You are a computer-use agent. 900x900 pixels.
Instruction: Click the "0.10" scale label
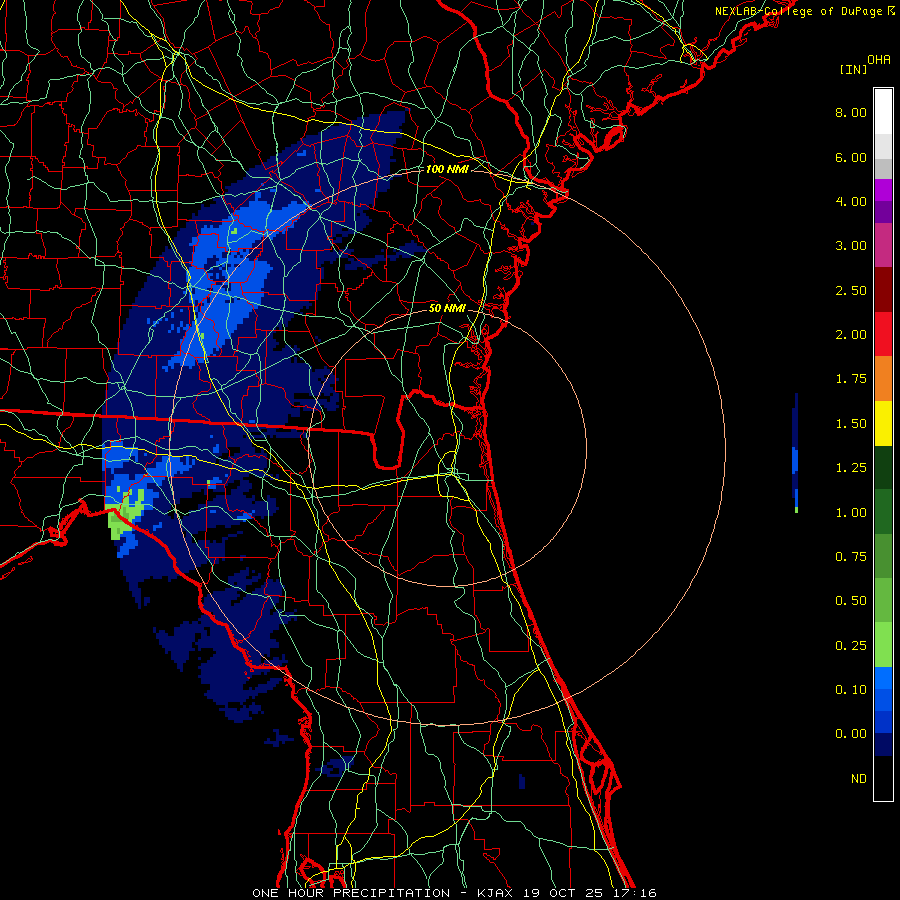(x=851, y=690)
